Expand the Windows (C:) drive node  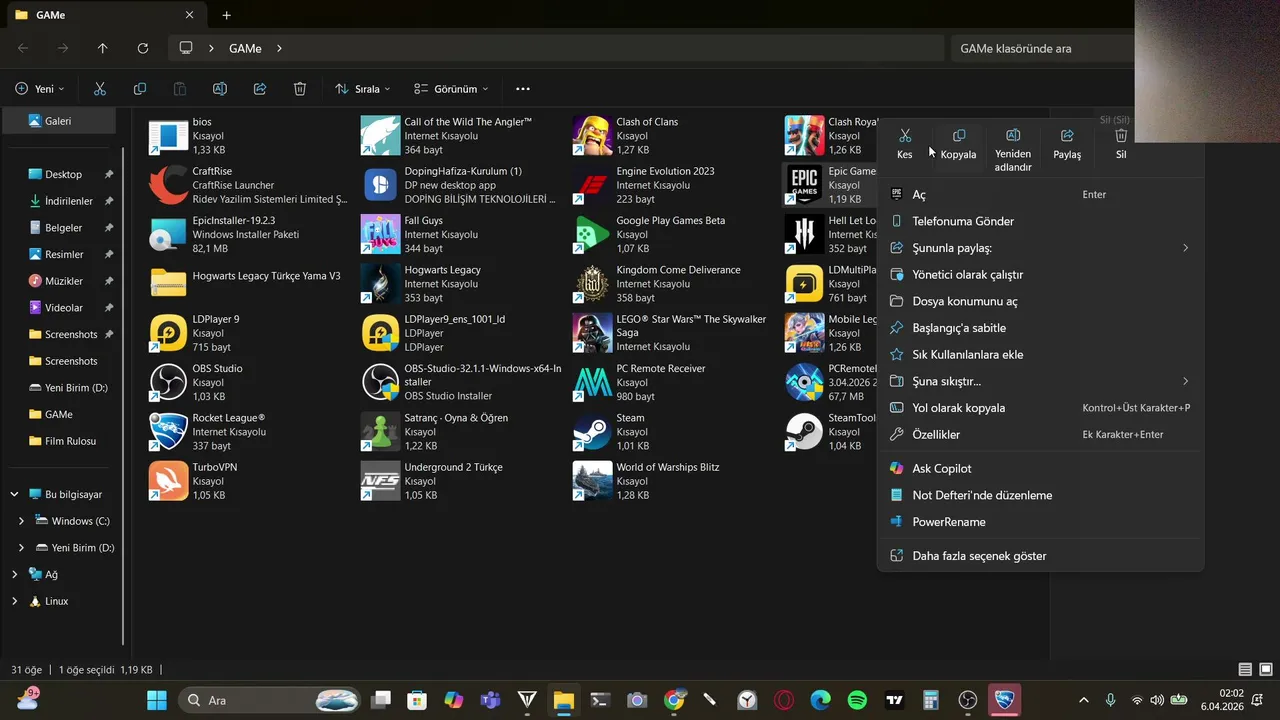[x=22, y=521]
